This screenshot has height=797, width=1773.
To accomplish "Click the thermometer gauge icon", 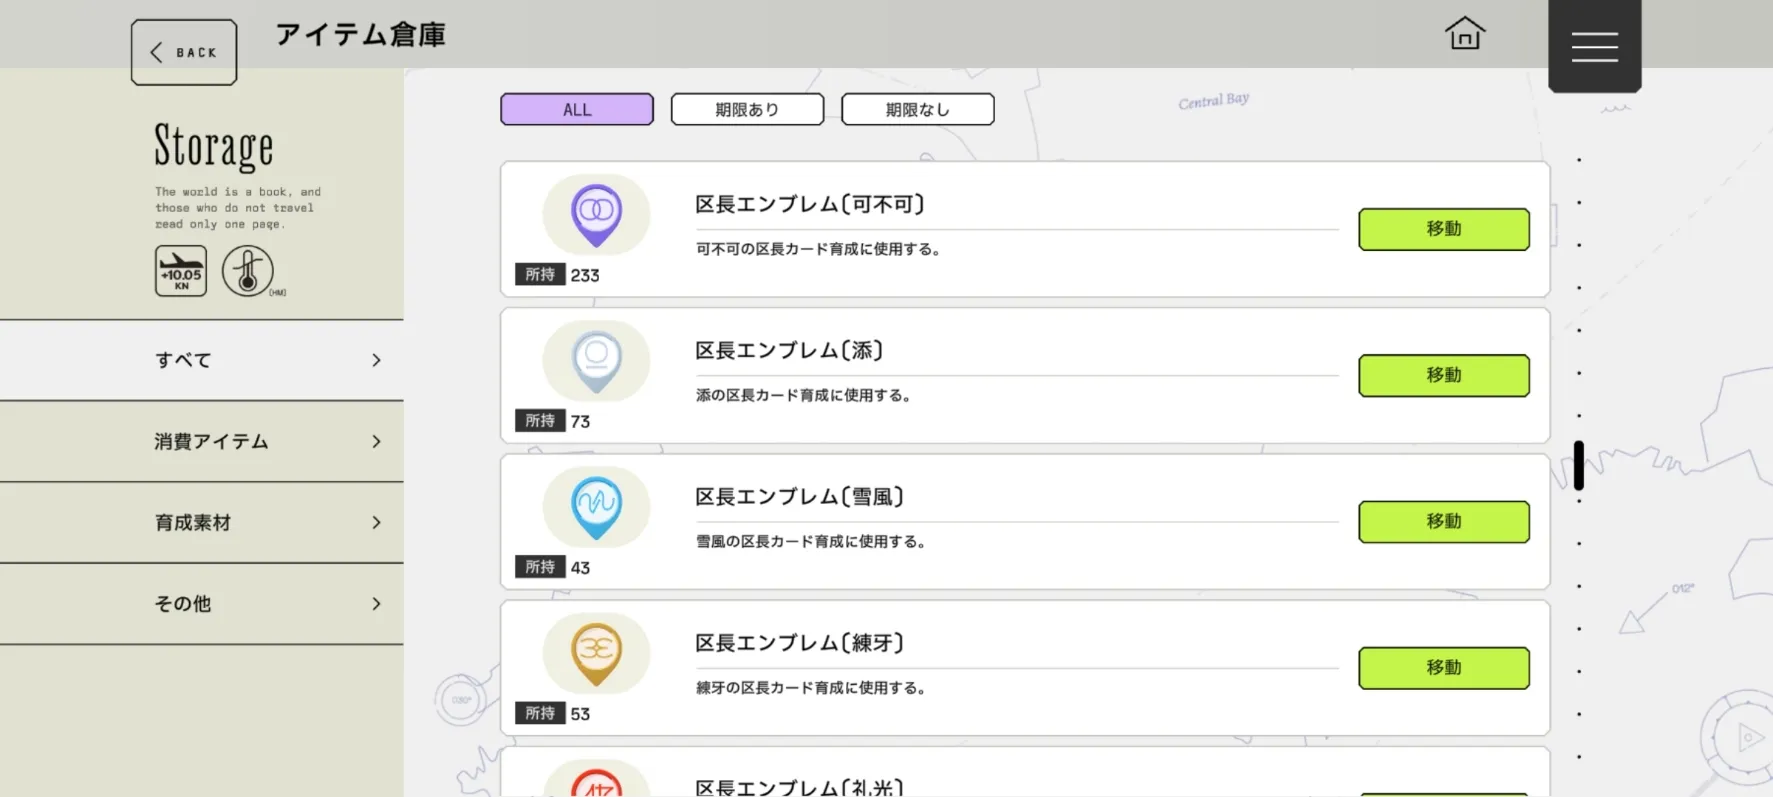I will coord(247,271).
